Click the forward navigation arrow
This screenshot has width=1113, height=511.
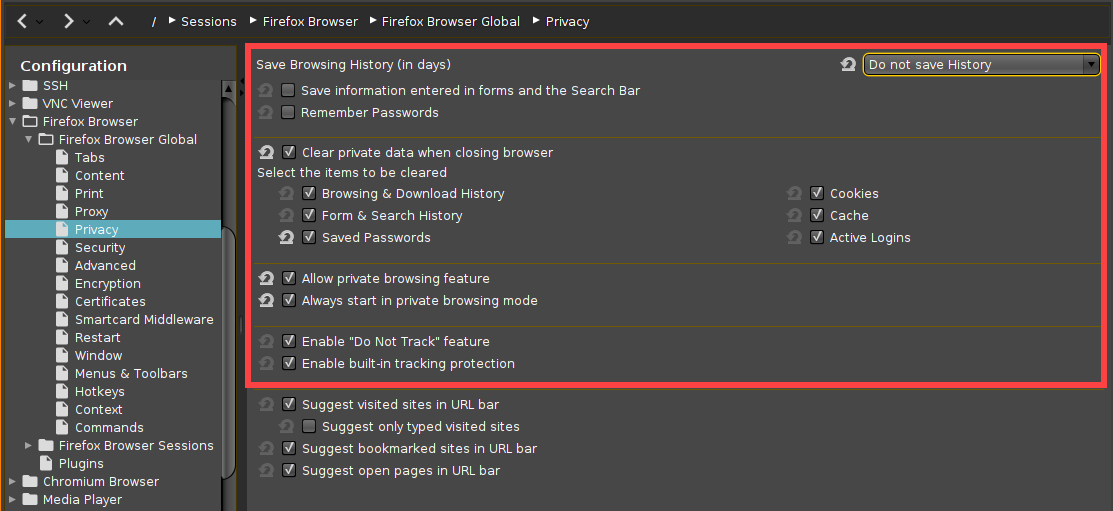pyautogui.click(x=68, y=21)
